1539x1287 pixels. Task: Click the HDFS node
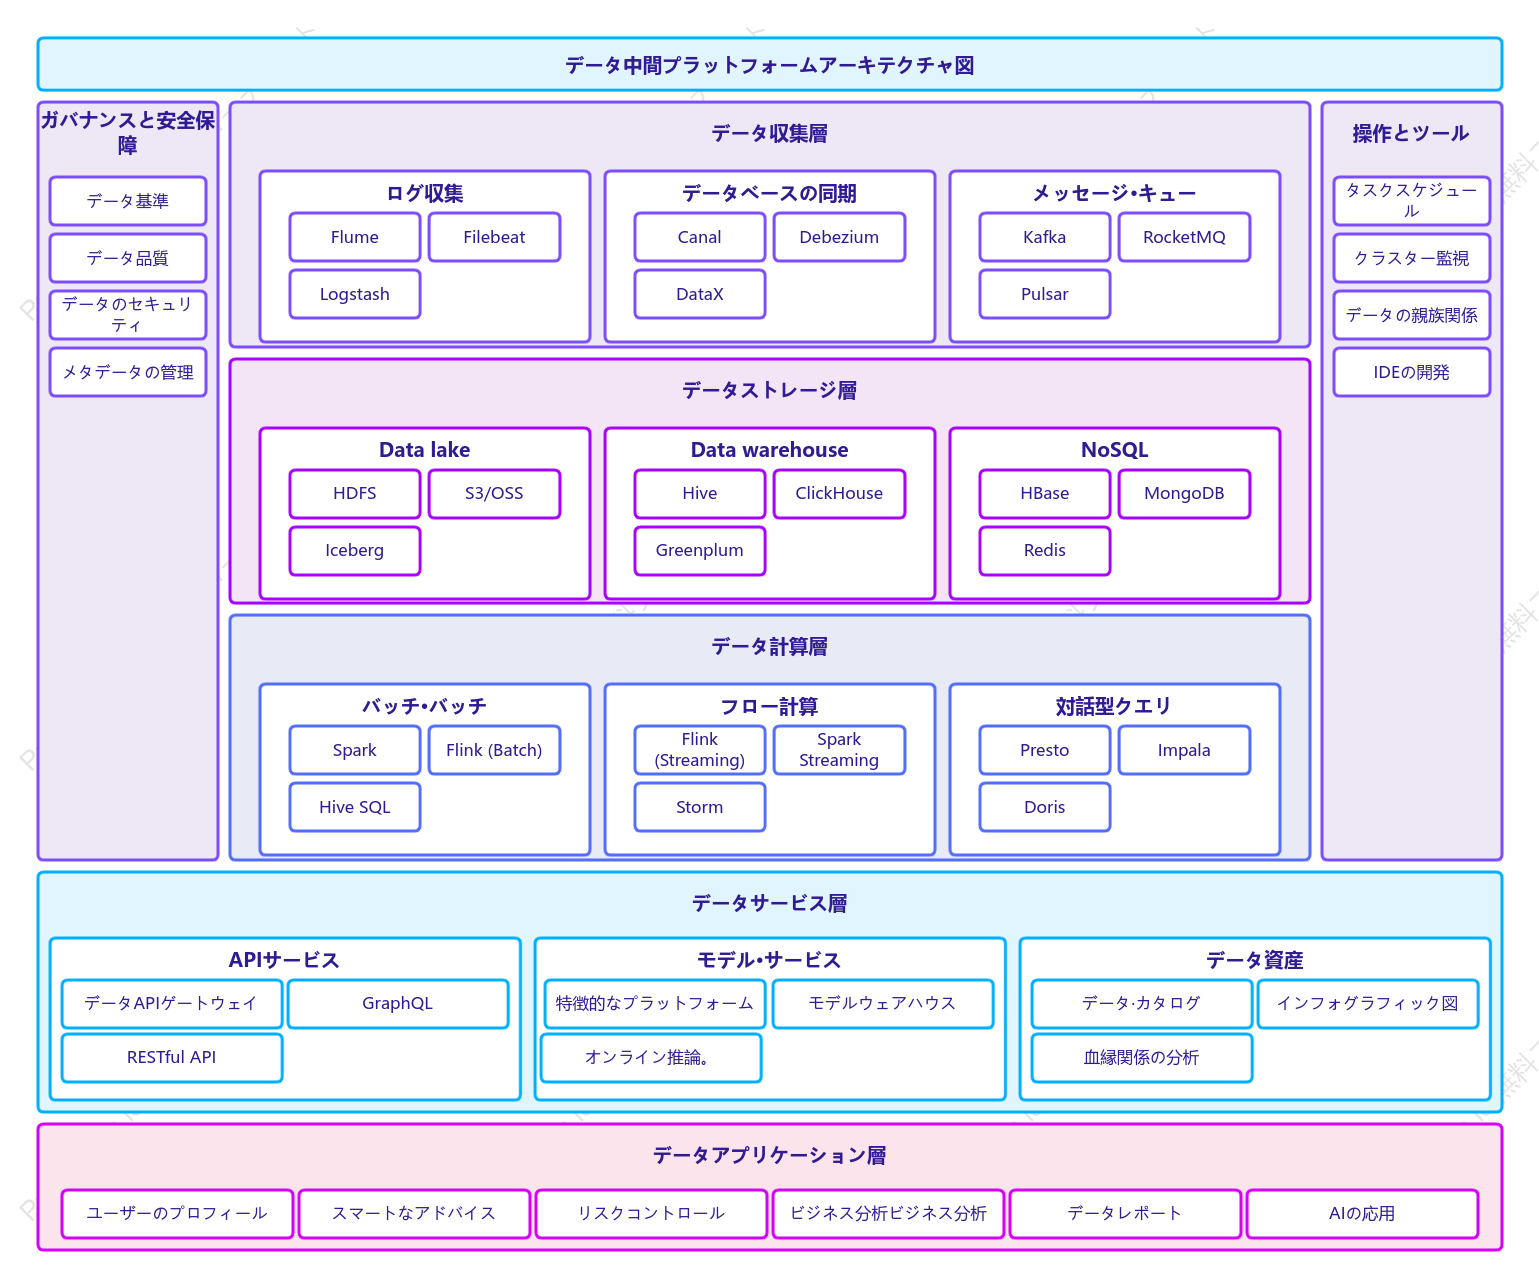pyautogui.click(x=355, y=493)
